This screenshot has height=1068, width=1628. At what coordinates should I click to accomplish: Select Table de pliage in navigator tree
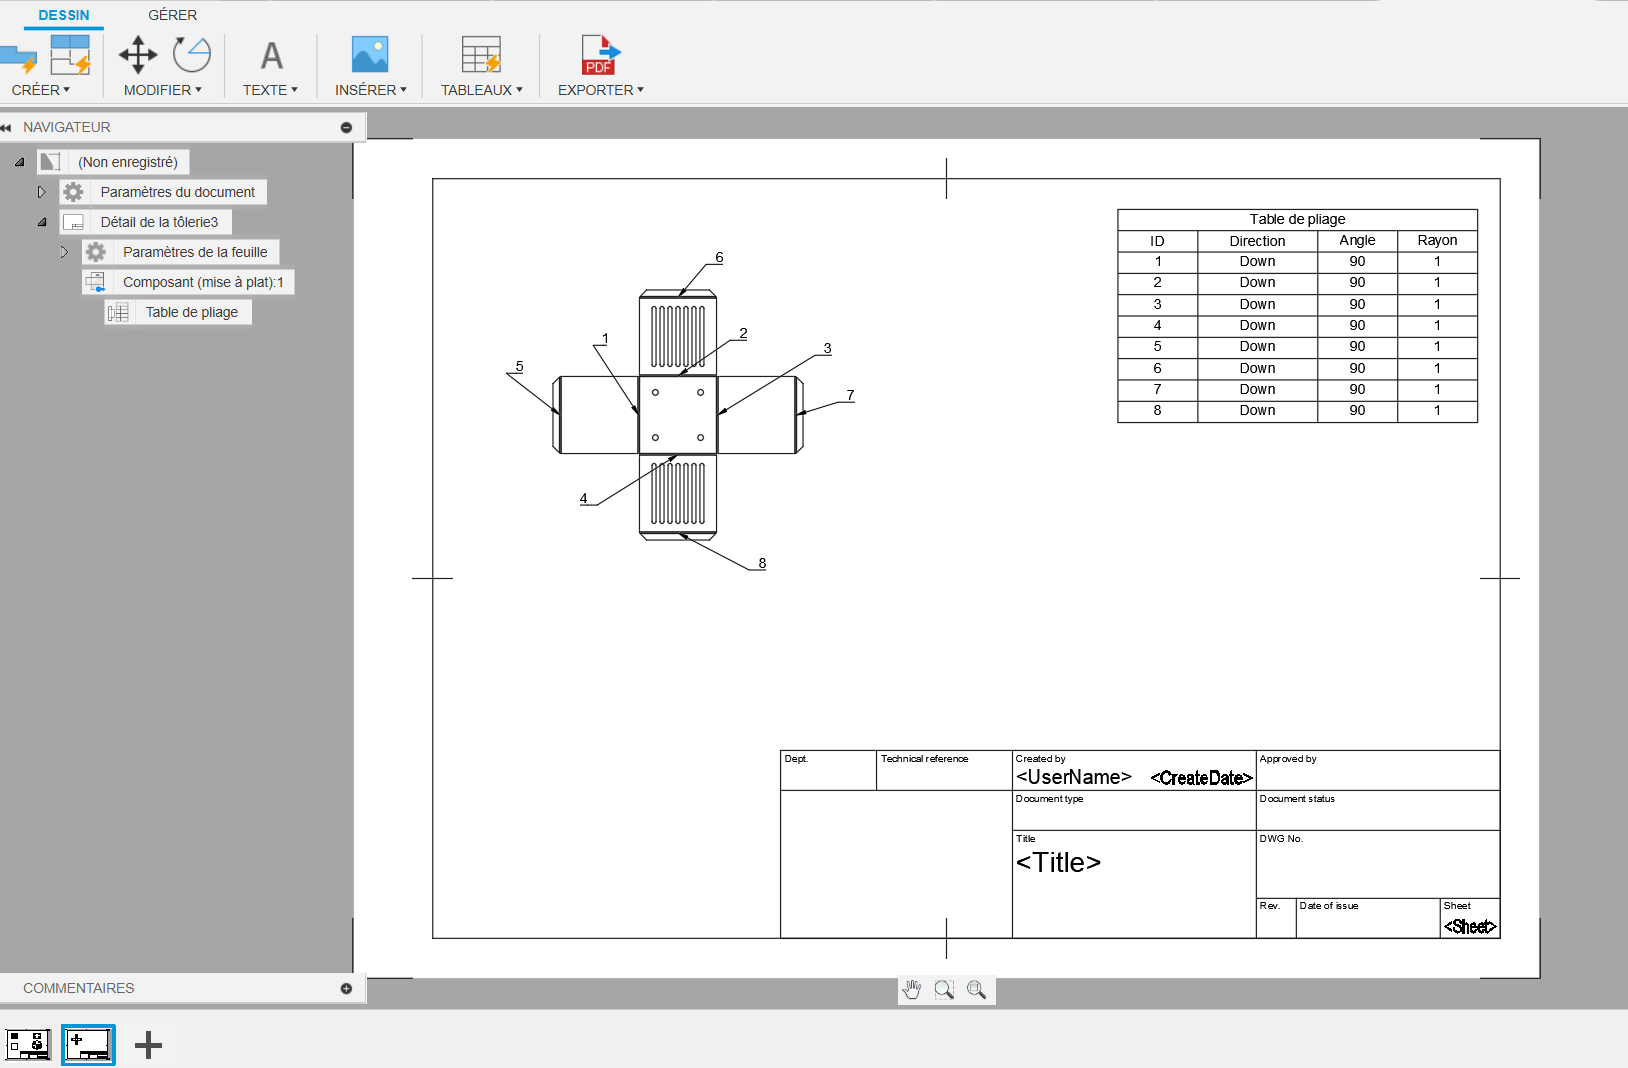[x=191, y=312]
